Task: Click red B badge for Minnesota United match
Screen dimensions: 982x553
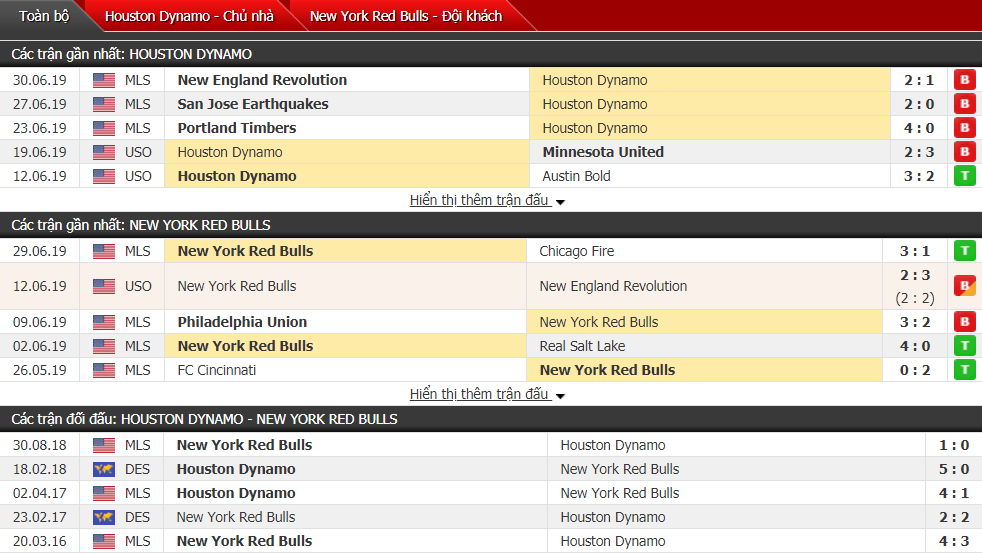Action: tap(964, 152)
